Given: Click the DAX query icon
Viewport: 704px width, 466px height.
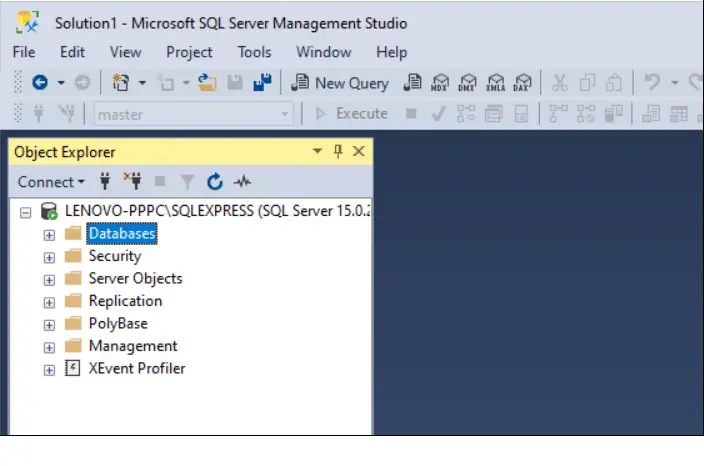Looking at the screenshot, I should [x=522, y=83].
